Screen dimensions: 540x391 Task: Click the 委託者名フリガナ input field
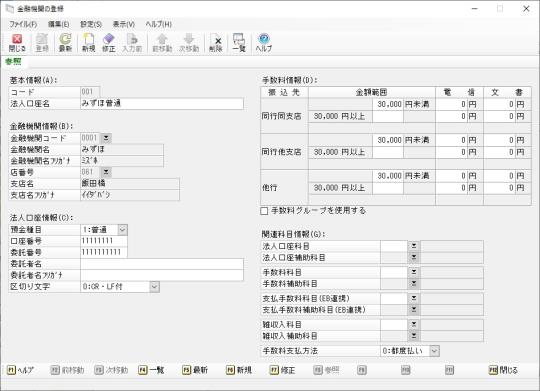[162, 275]
